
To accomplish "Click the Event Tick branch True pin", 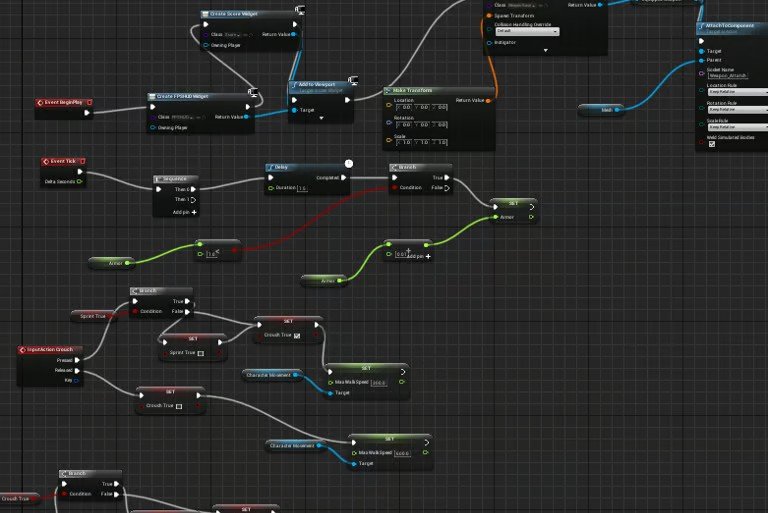I will coord(446,177).
